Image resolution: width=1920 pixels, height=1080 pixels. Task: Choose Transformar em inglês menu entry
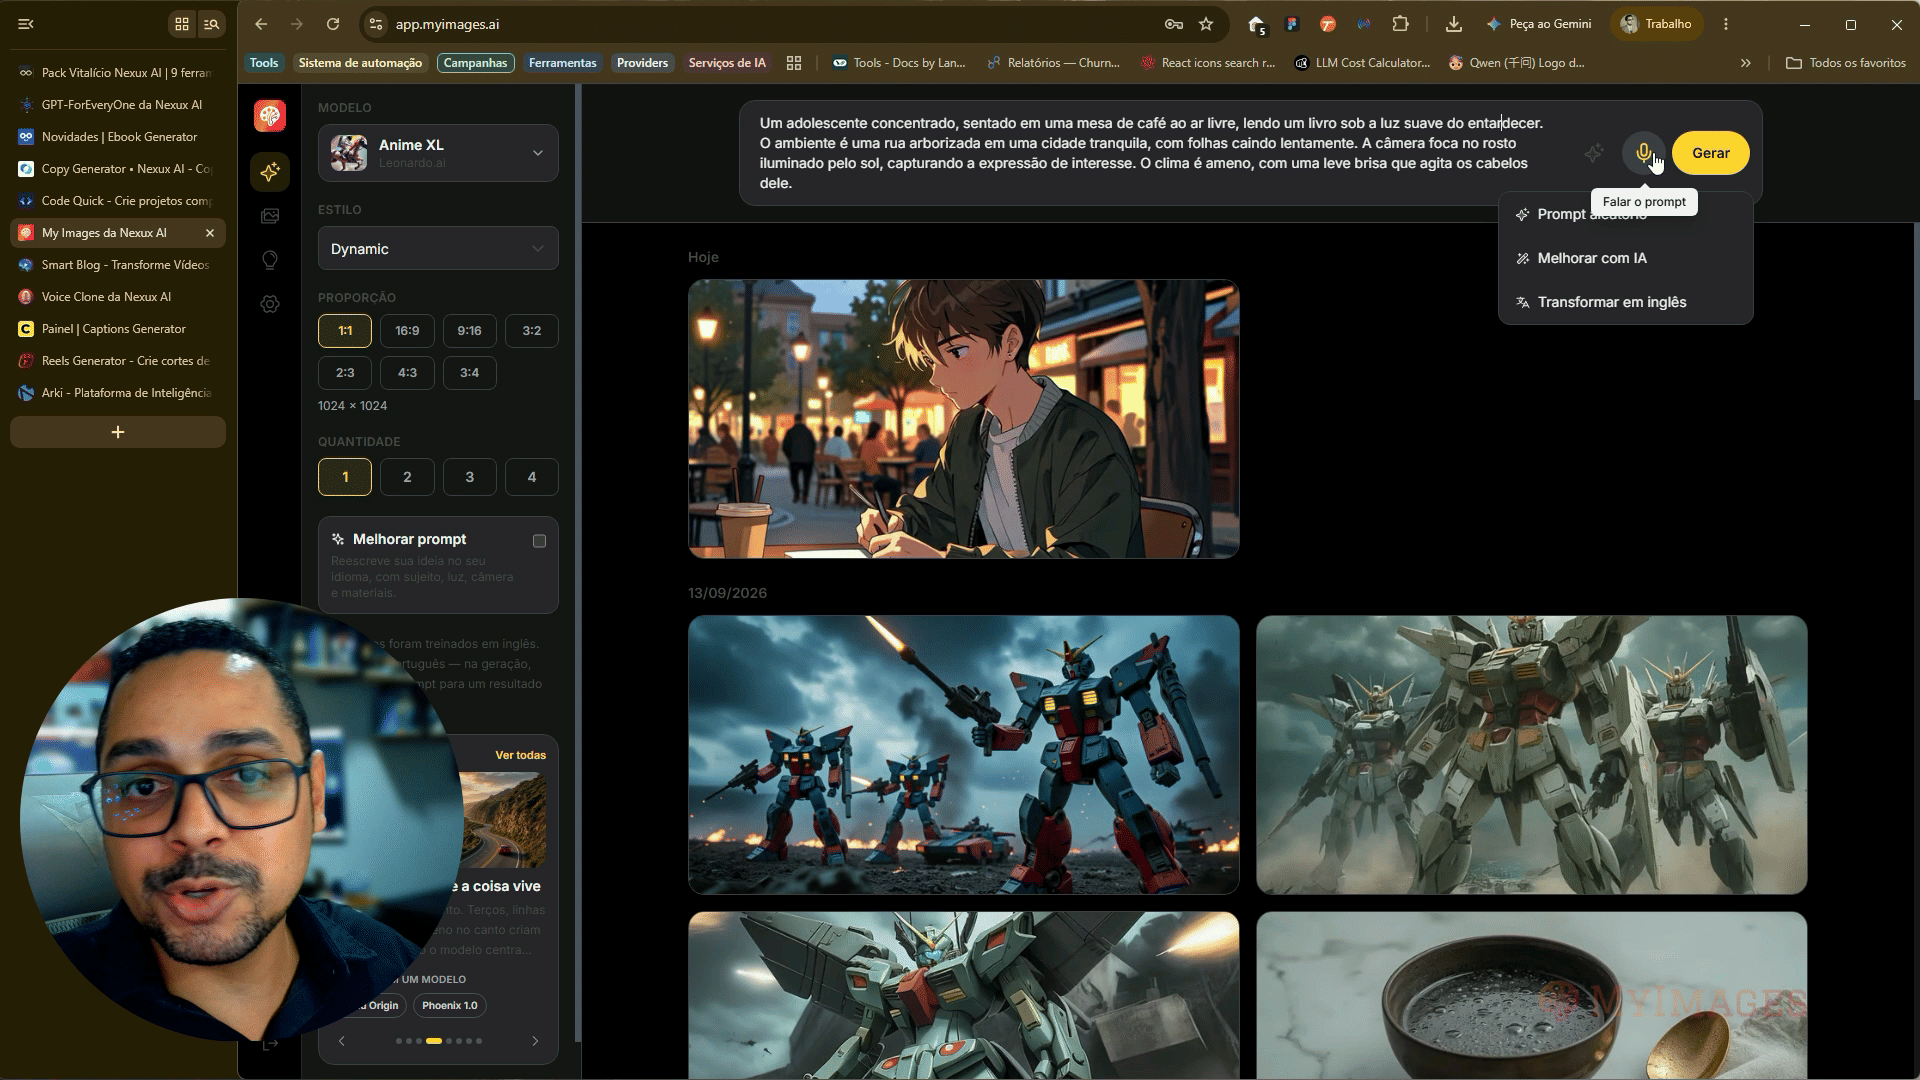click(1626, 302)
